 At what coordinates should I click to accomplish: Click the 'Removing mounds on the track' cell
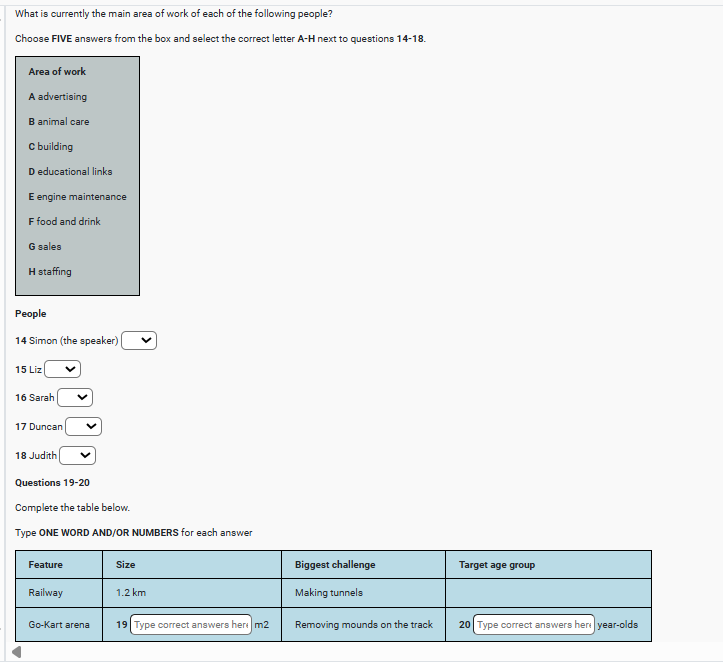(x=364, y=625)
